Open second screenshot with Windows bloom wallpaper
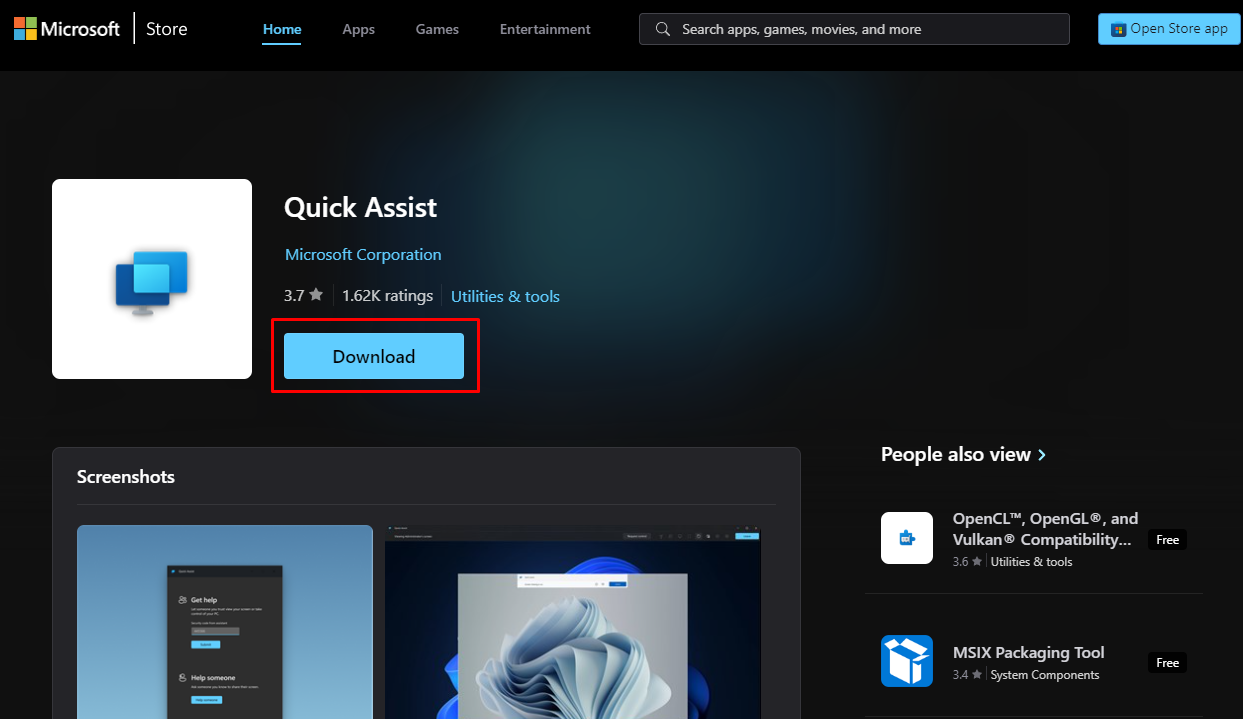This screenshot has width=1243, height=719. pyautogui.click(x=573, y=622)
